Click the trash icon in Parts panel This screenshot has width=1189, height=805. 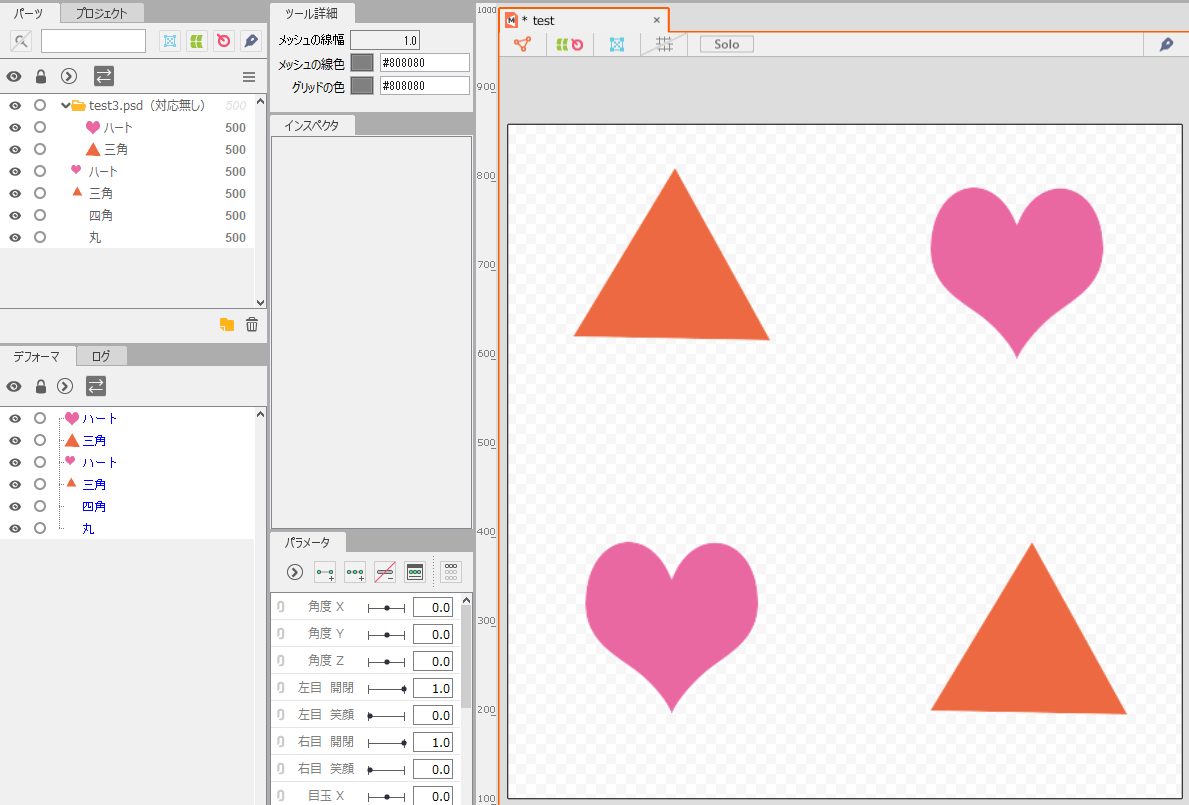[252, 324]
